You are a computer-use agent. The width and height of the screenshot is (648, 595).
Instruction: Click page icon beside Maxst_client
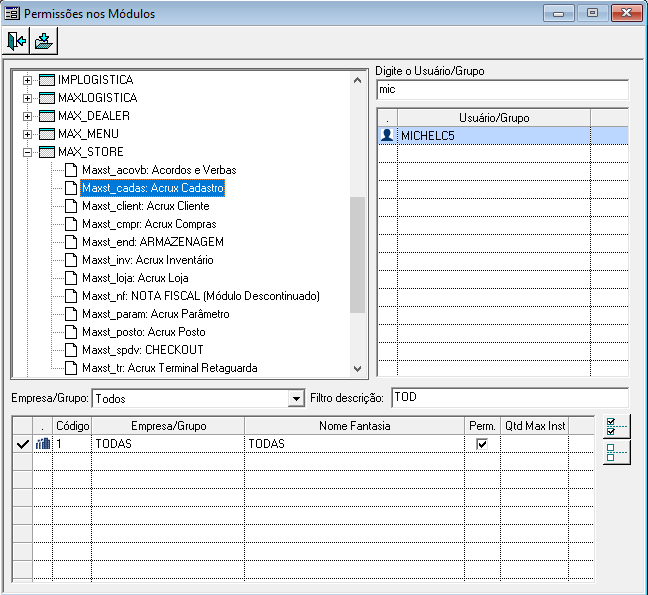tap(71, 206)
